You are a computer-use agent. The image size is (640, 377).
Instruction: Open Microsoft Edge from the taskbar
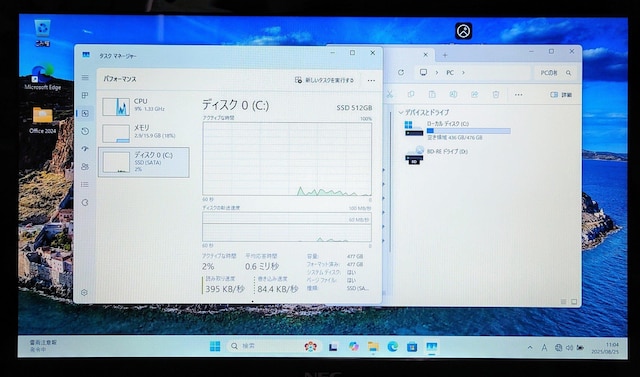coord(393,347)
